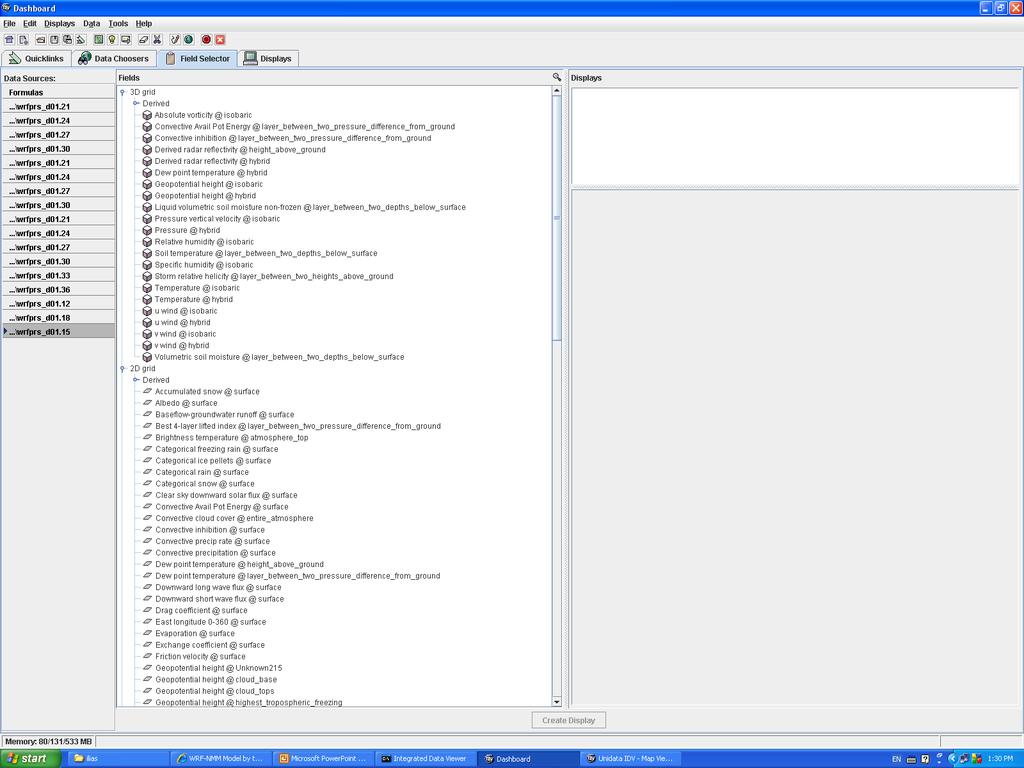Click the green globe toolbar icon
1024x768 pixels.
[x=189, y=40]
